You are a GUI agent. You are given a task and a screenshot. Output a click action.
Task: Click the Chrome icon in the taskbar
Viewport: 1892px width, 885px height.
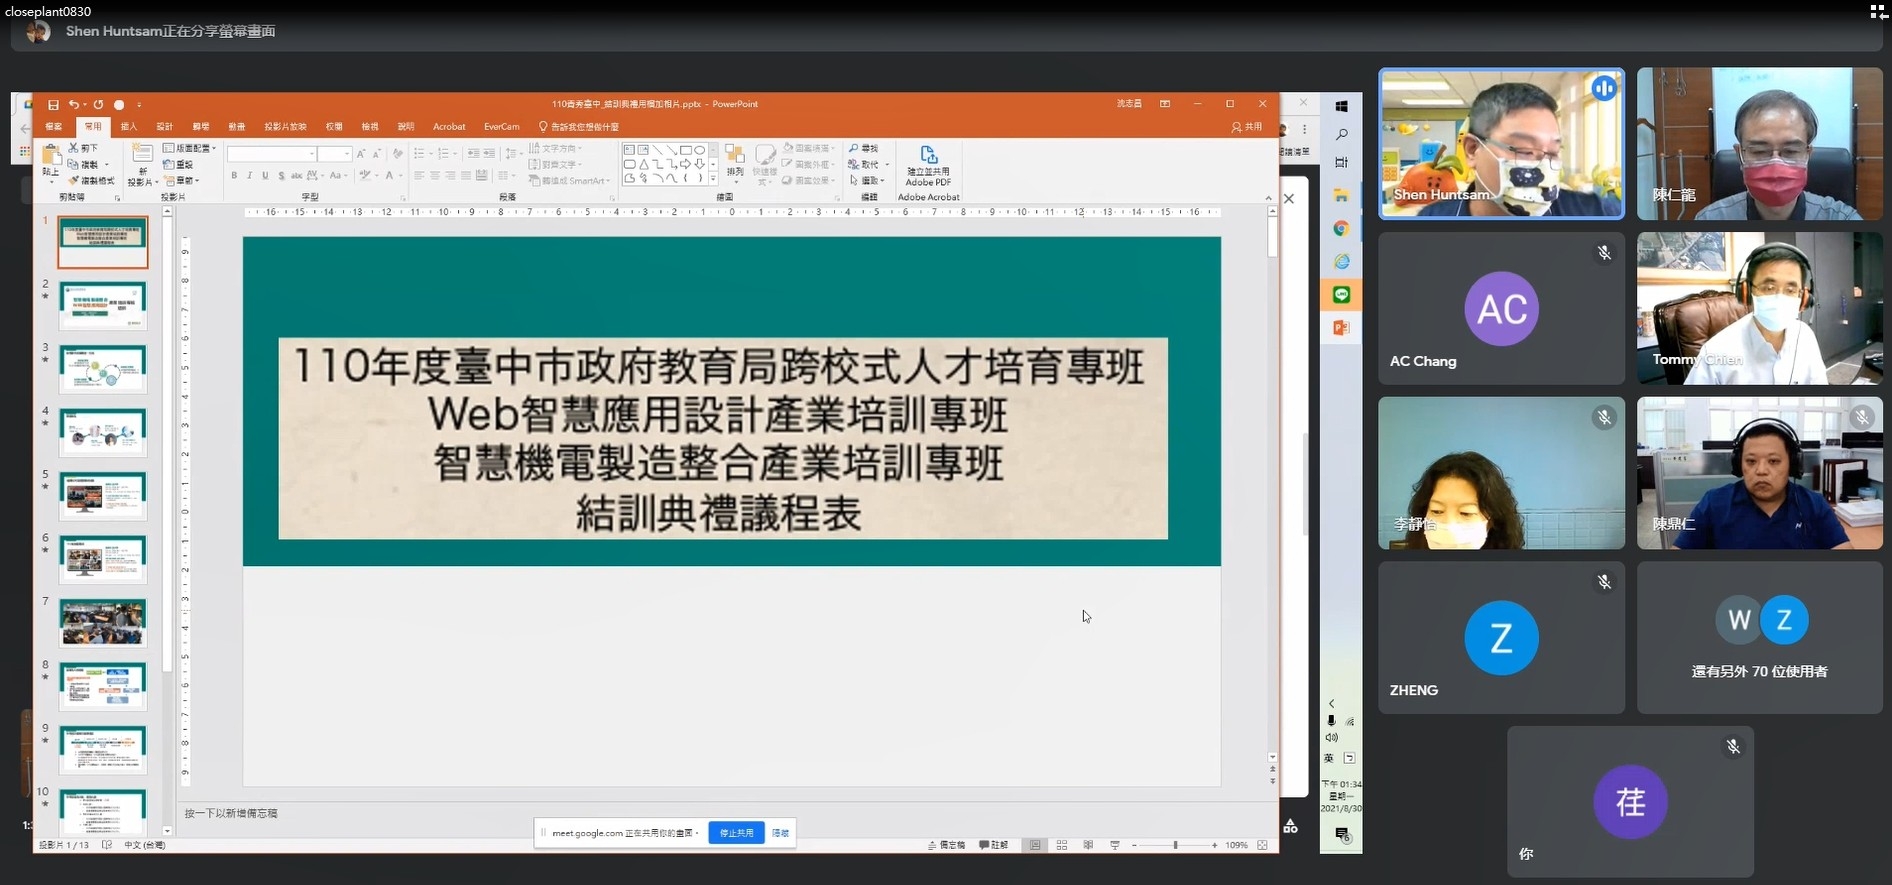pyautogui.click(x=1341, y=229)
